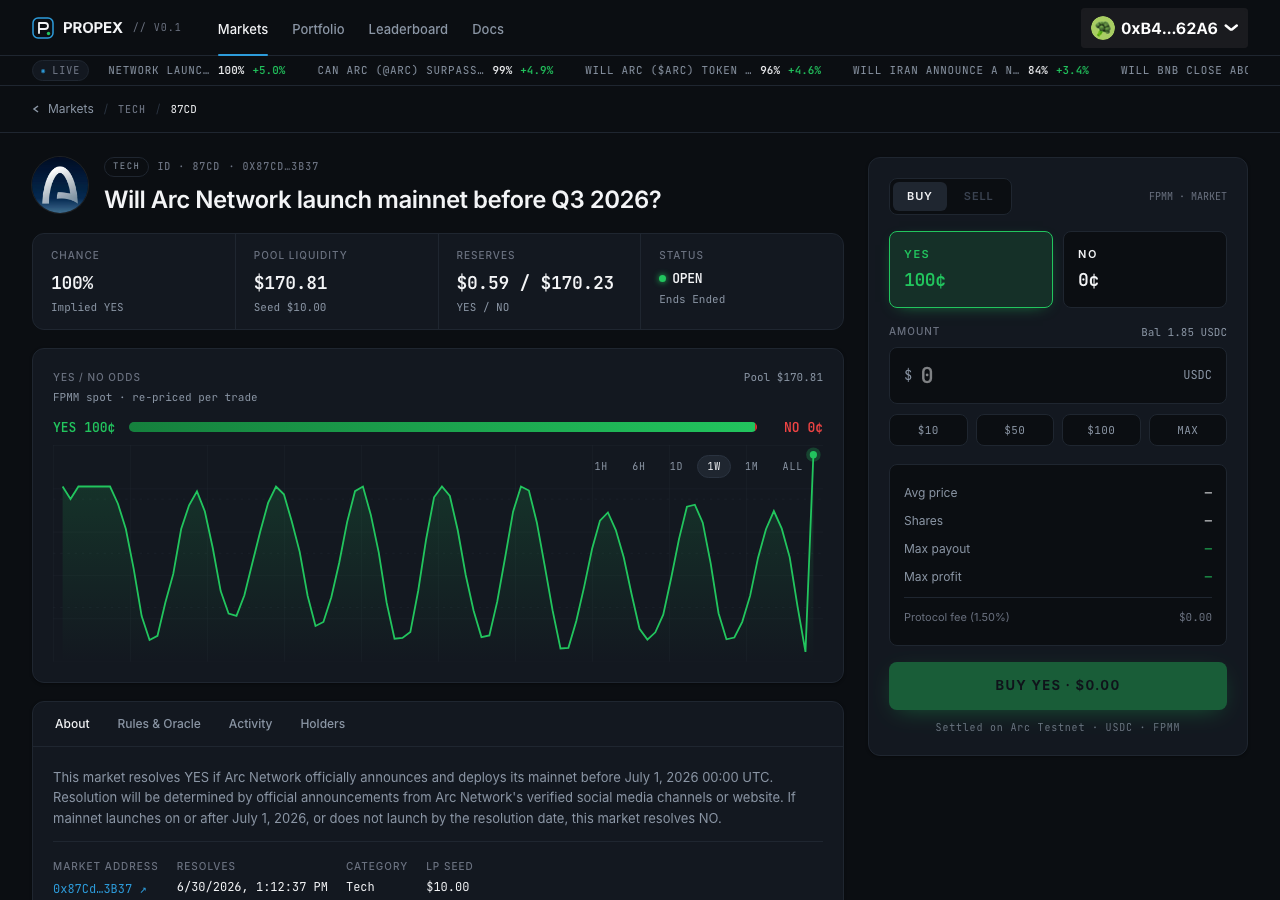Open the wallet 0xB4...62A6 menu

1164,28
